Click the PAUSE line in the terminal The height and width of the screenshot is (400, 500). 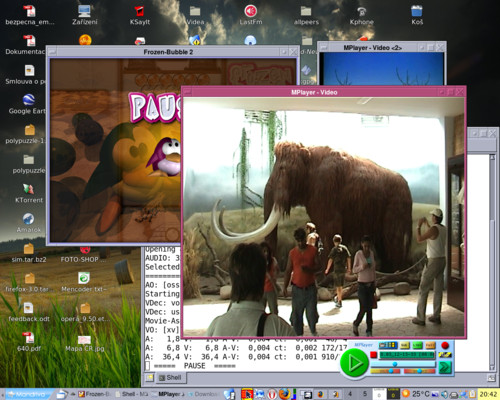tap(194, 366)
